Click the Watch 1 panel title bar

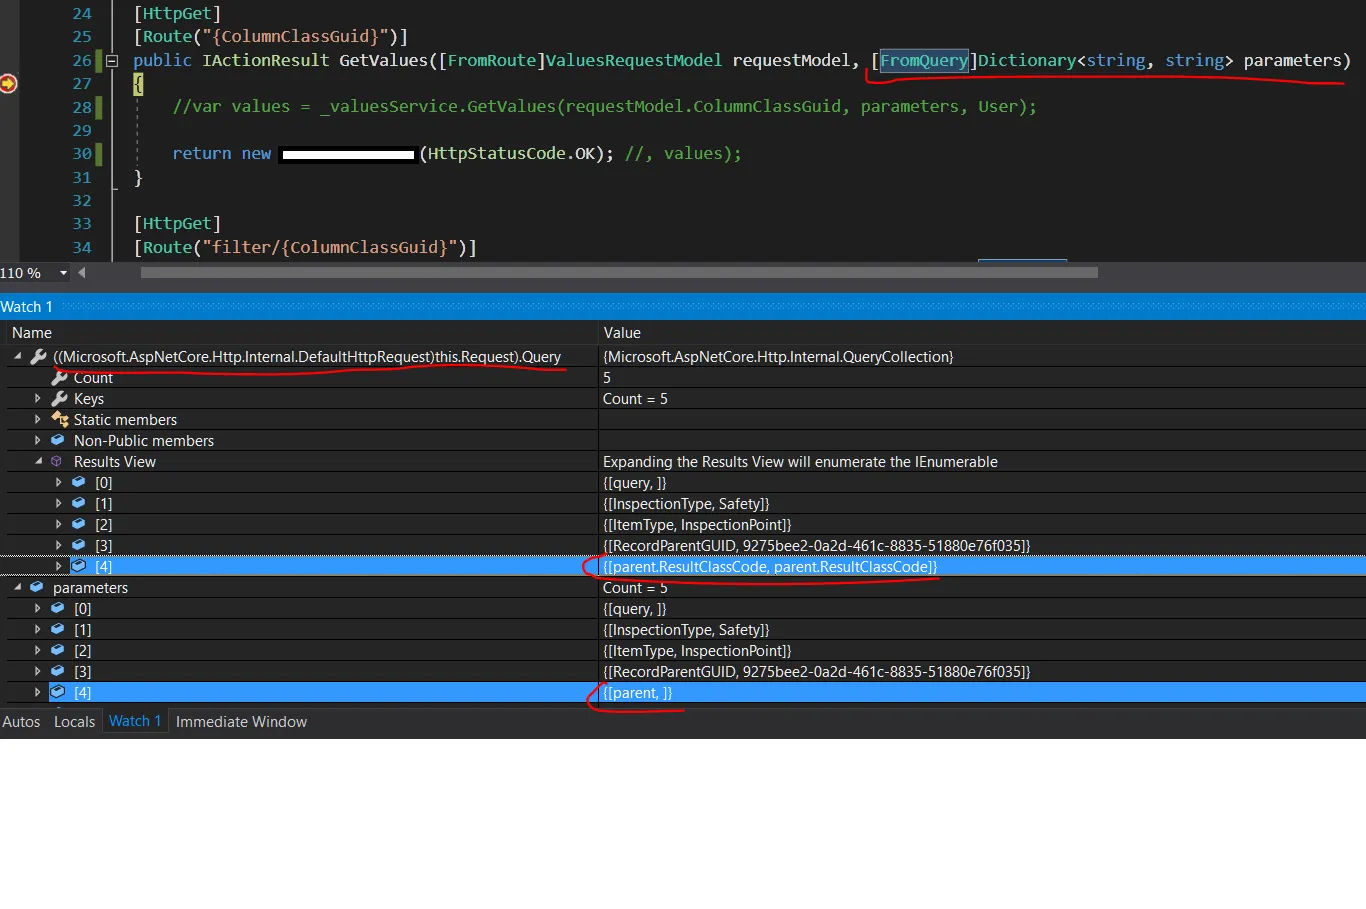coord(683,307)
